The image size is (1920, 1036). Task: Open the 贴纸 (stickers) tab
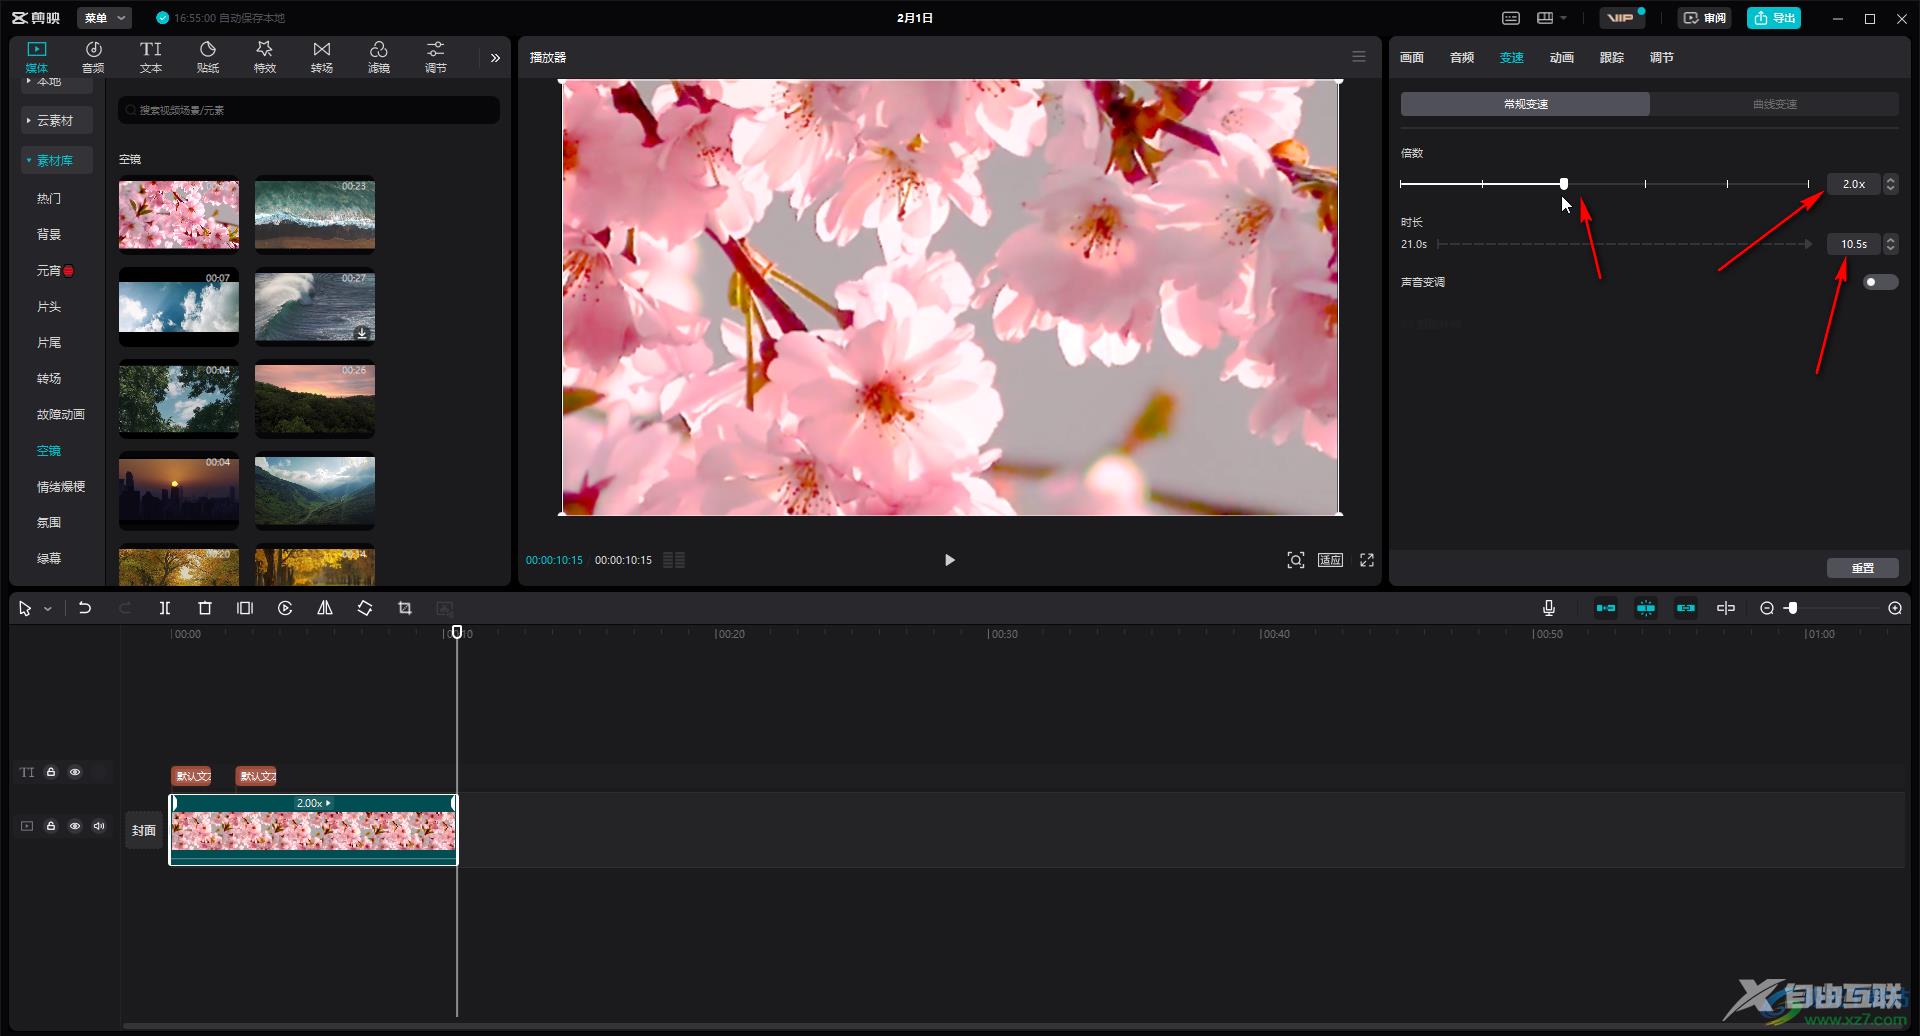[208, 57]
